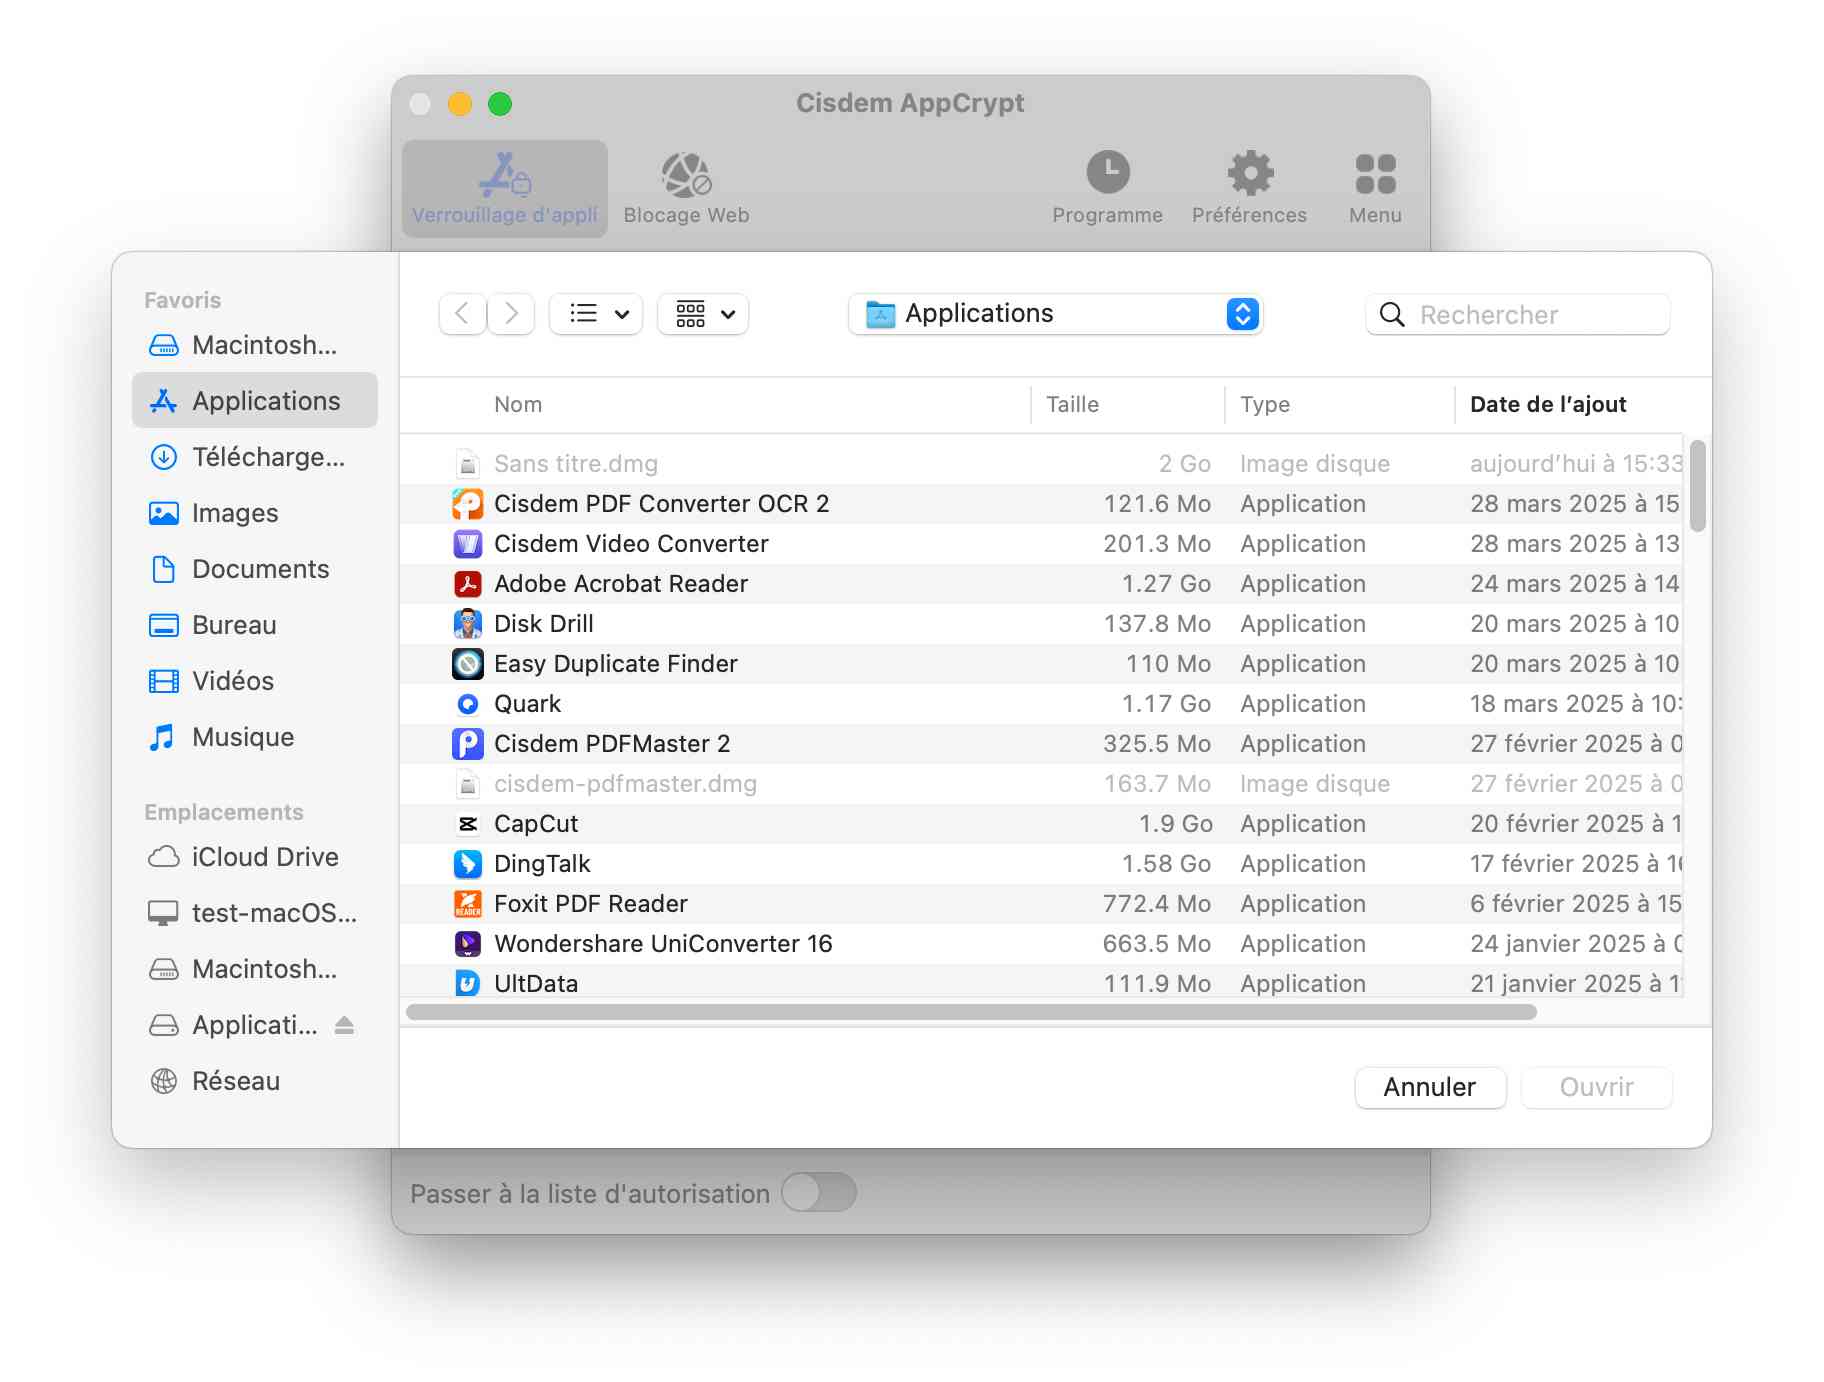Click the yellow minimize button of AppCrypt
Viewport: 1824px width, 1382px height.
(x=460, y=104)
